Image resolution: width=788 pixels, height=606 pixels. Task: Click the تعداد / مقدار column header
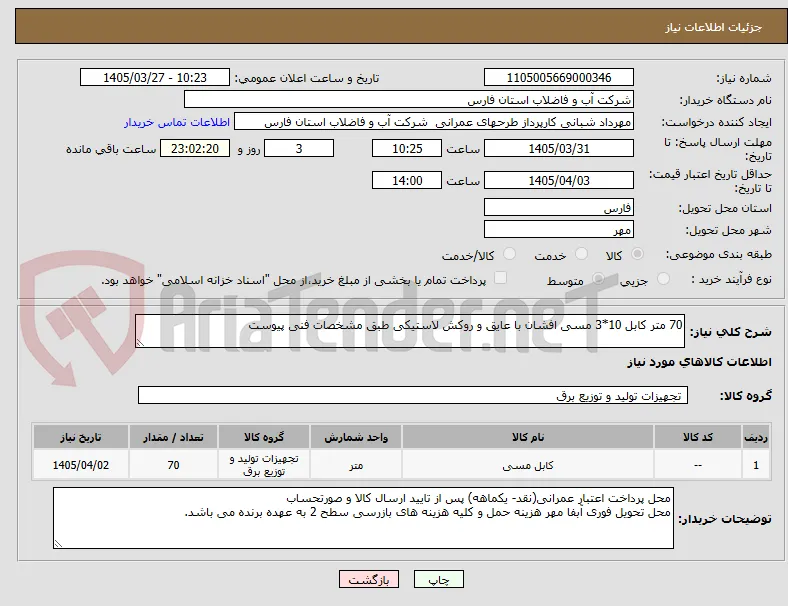click(173, 437)
